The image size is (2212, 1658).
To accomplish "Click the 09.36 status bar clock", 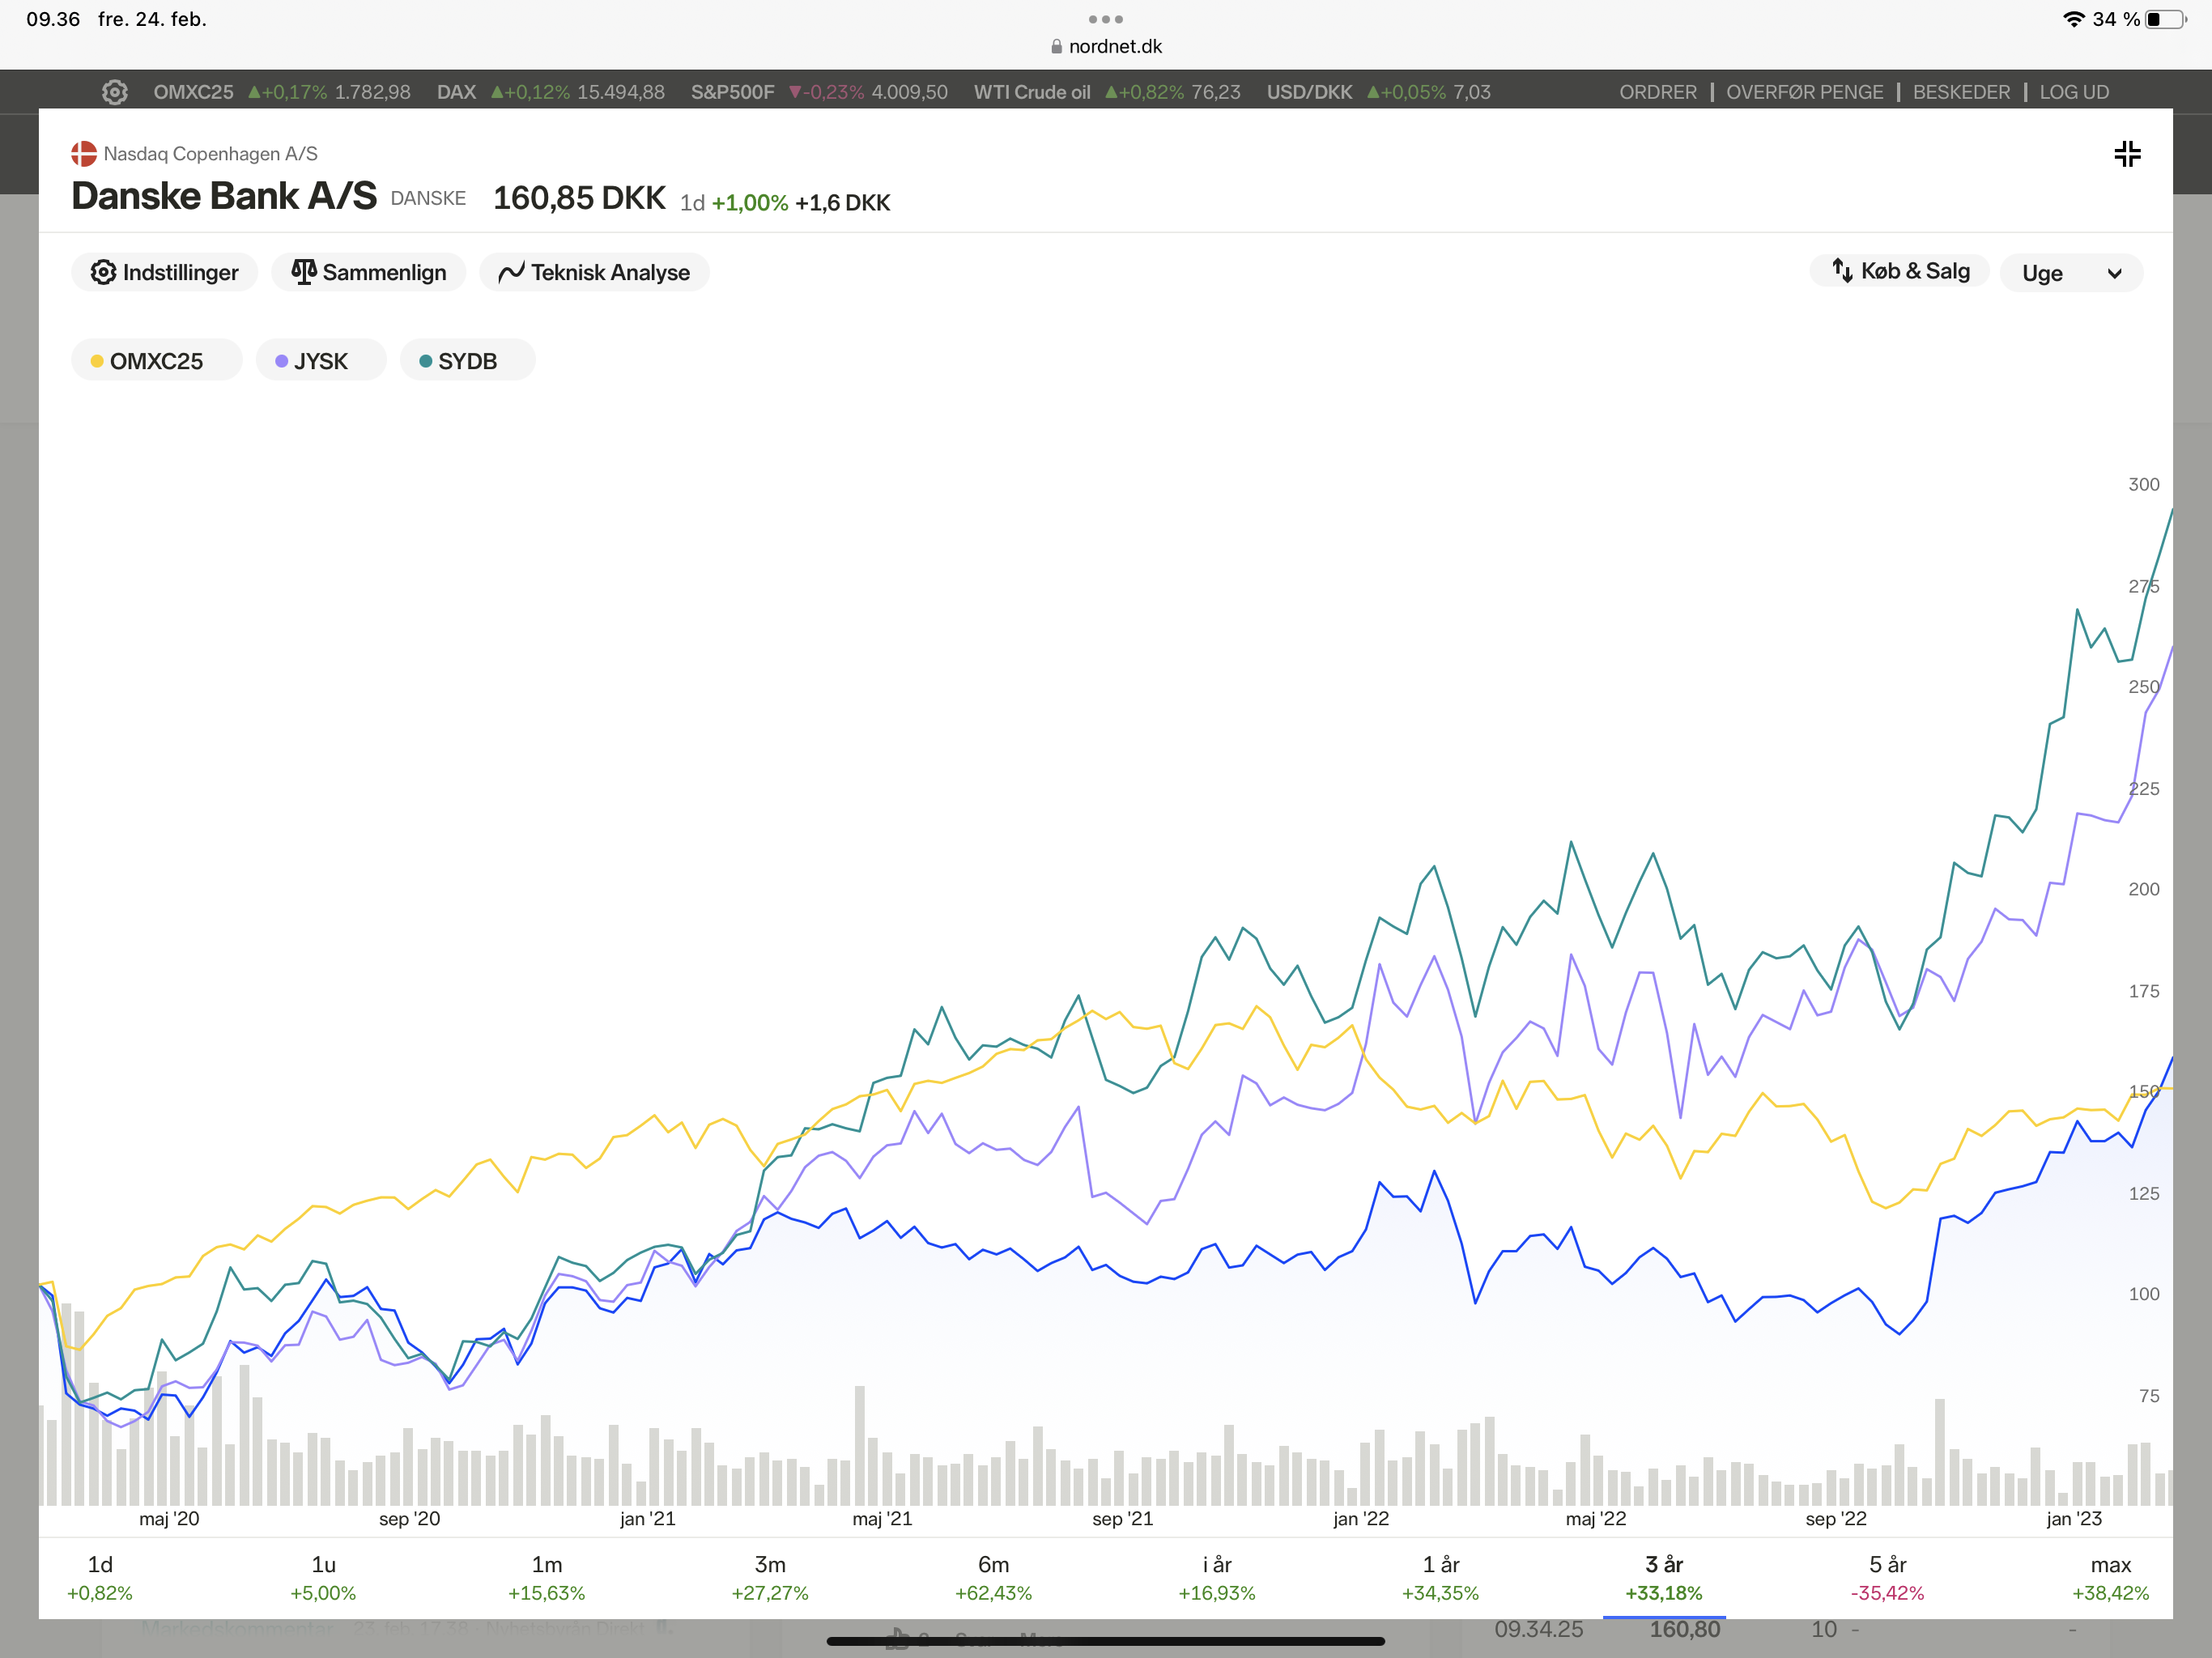I will pyautogui.click(x=53, y=19).
